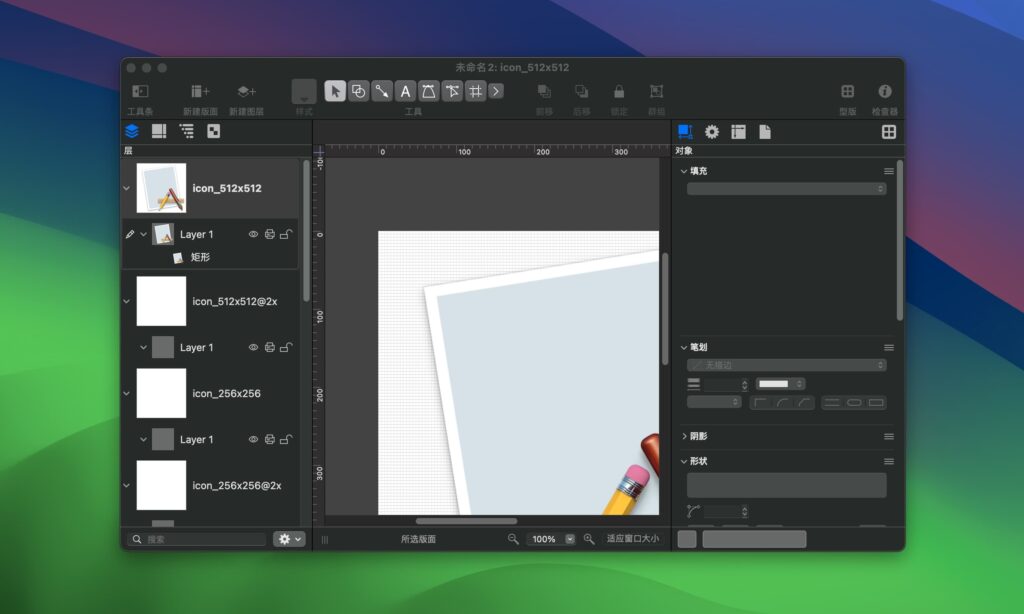Select the Text tool in the toolbar
Viewport: 1024px width, 614px height.
404,91
